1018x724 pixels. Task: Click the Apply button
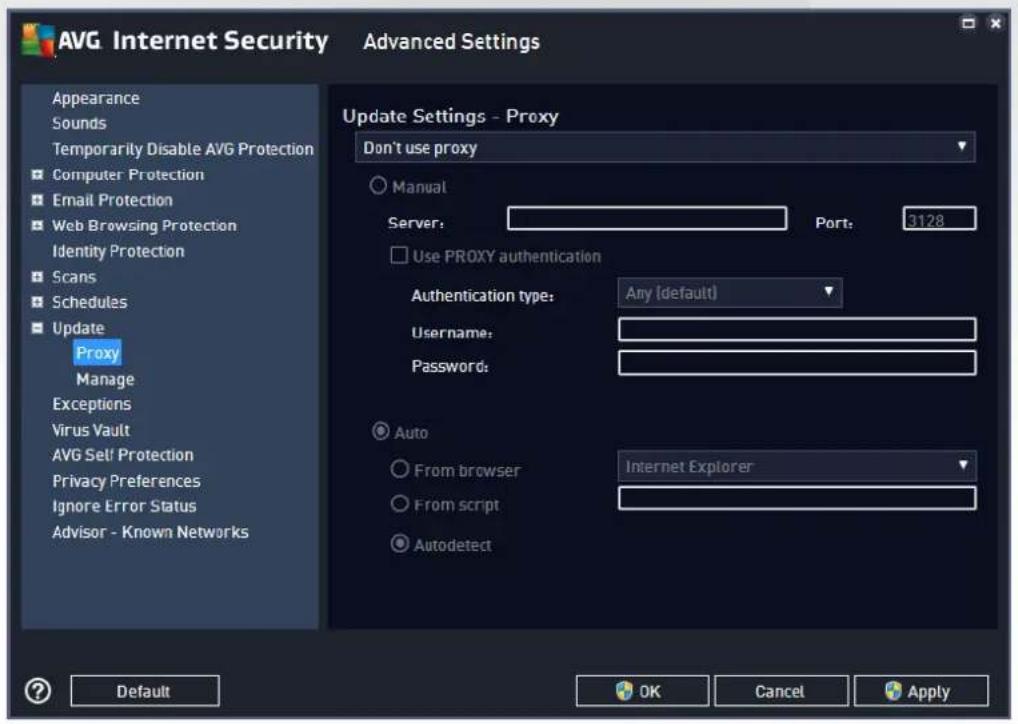tap(921, 691)
